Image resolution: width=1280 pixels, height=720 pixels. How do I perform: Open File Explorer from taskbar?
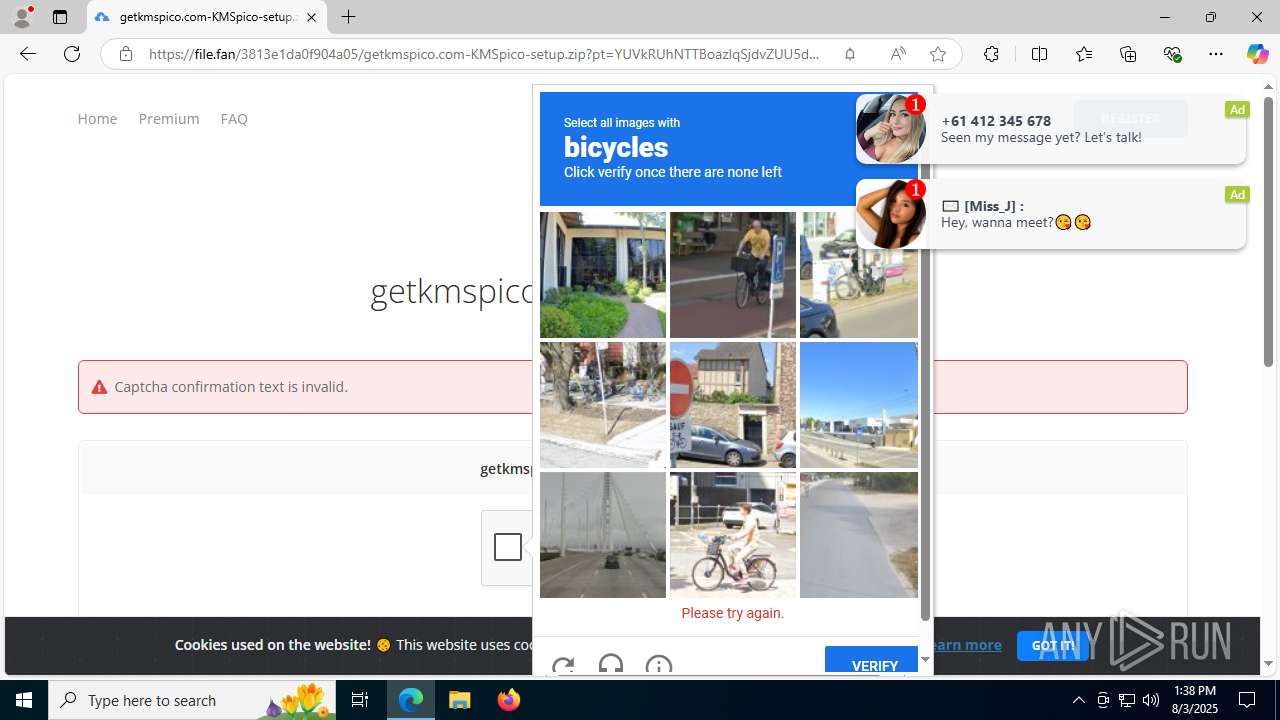pos(460,700)
